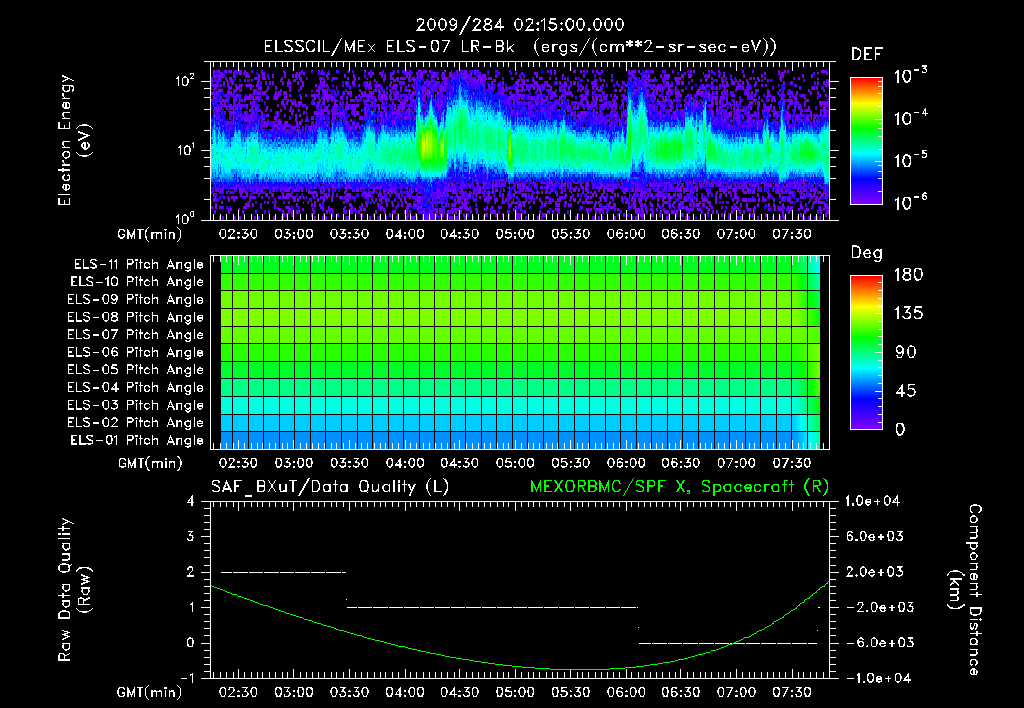The image size is (1024, 708).
Task: Click the 10^-4 tick on the DEF scale
Action: coord(910,118)
